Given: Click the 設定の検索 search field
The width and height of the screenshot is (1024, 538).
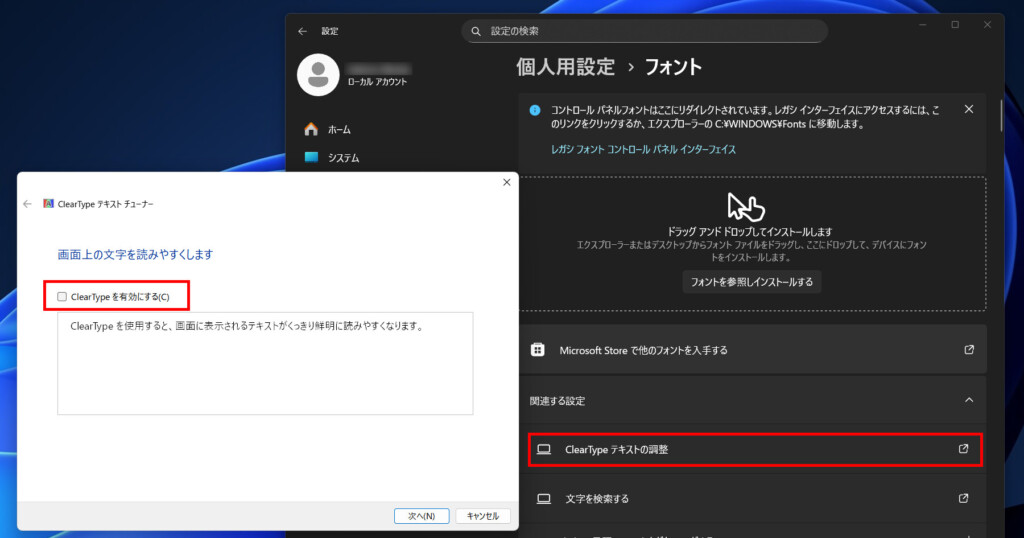Looking at the screenshot, I should click(645, 31).
